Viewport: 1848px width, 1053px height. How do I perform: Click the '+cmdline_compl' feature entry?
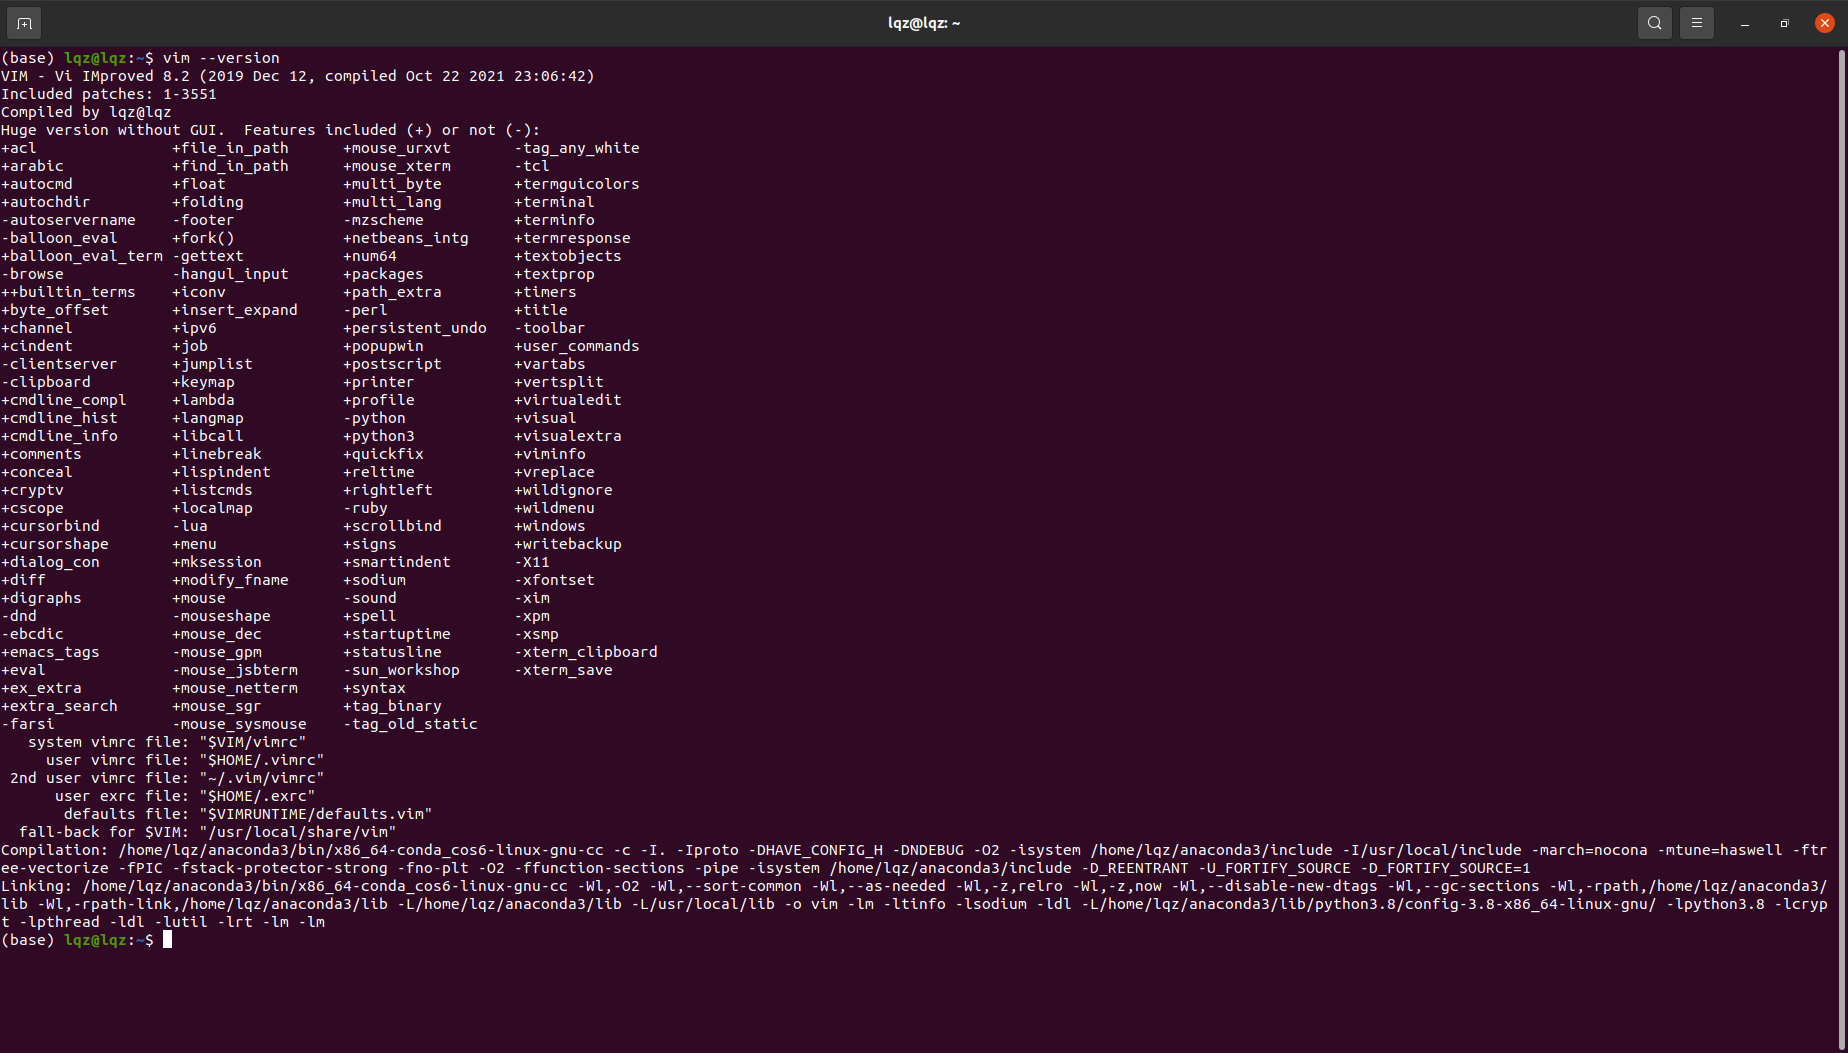click(64, 400)
